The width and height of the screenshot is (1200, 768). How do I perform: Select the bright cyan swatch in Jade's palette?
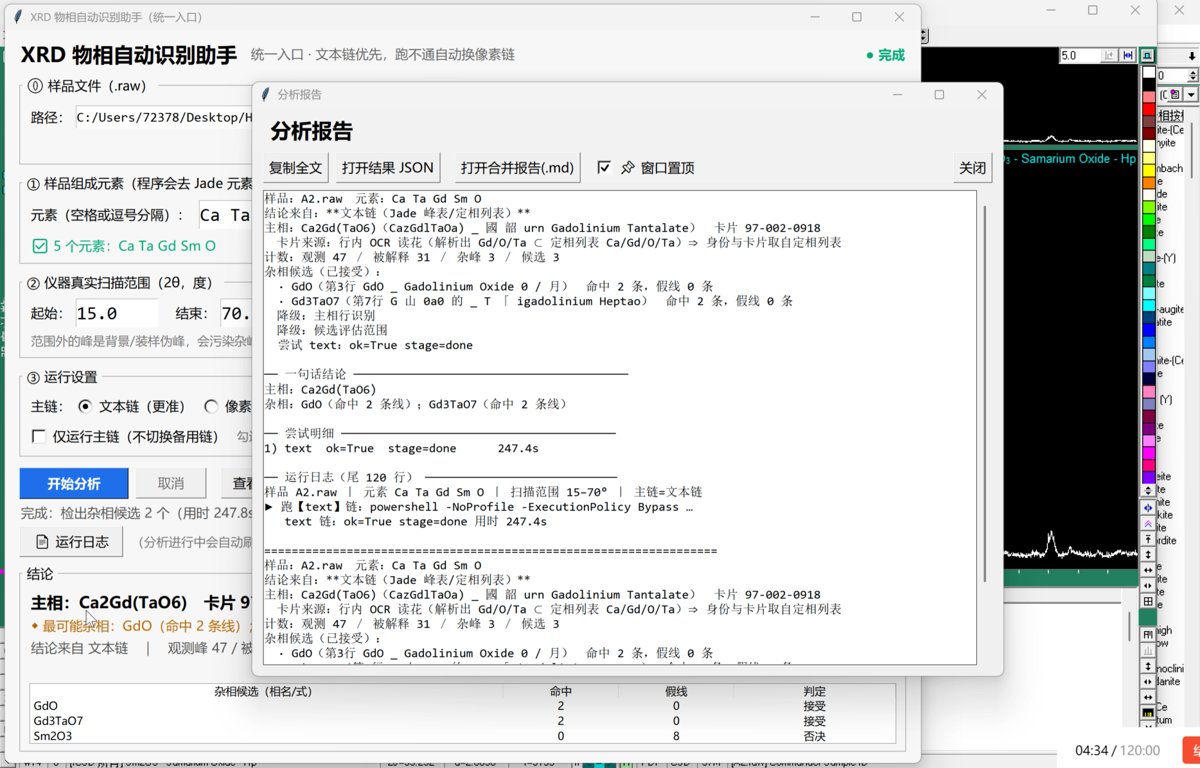(x=1148, y=304)
